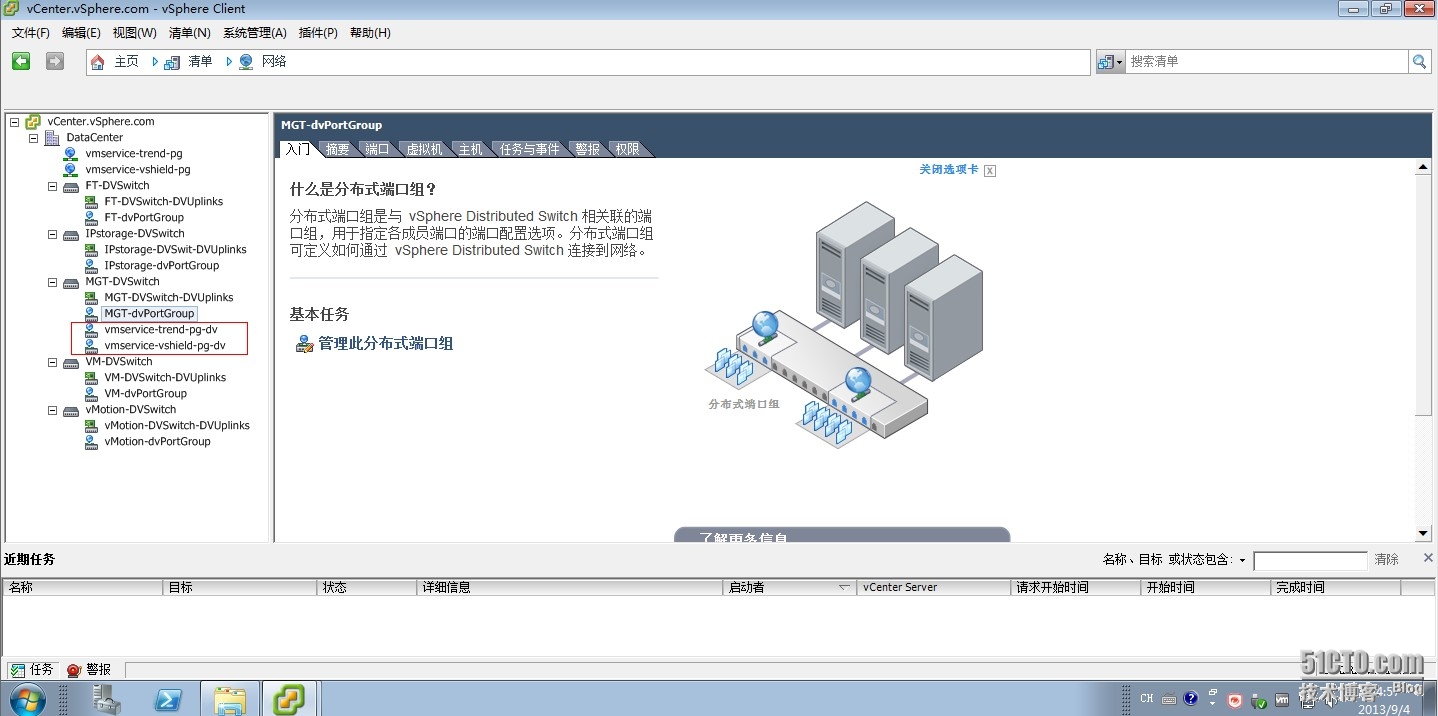1438x716 pixels.
Task: Click the network (网络) breadcrumb icon
Action: pyautogui.click(x=246, y=62)
